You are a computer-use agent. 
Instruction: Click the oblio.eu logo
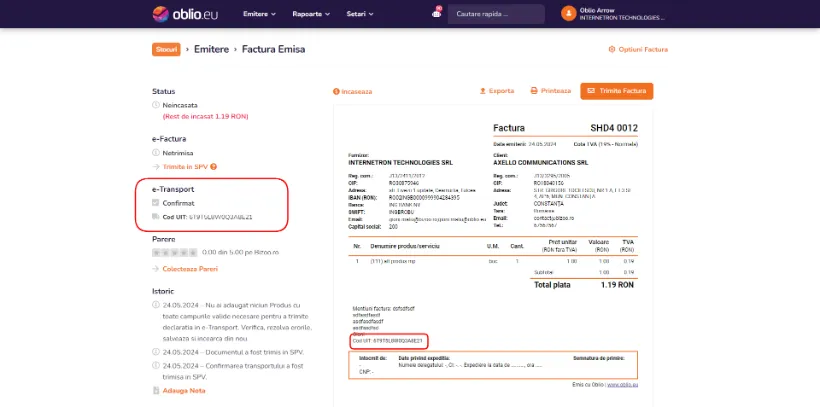pyautogui.click(x=185, y=14)
